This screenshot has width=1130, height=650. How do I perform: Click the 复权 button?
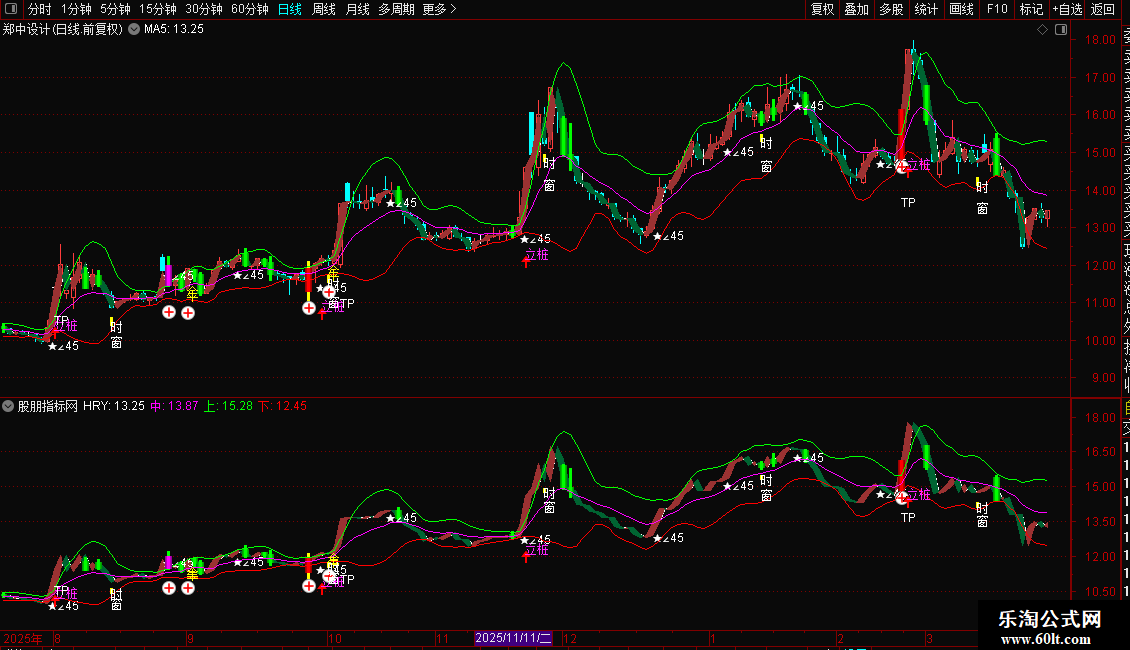(x=822, y=9)
